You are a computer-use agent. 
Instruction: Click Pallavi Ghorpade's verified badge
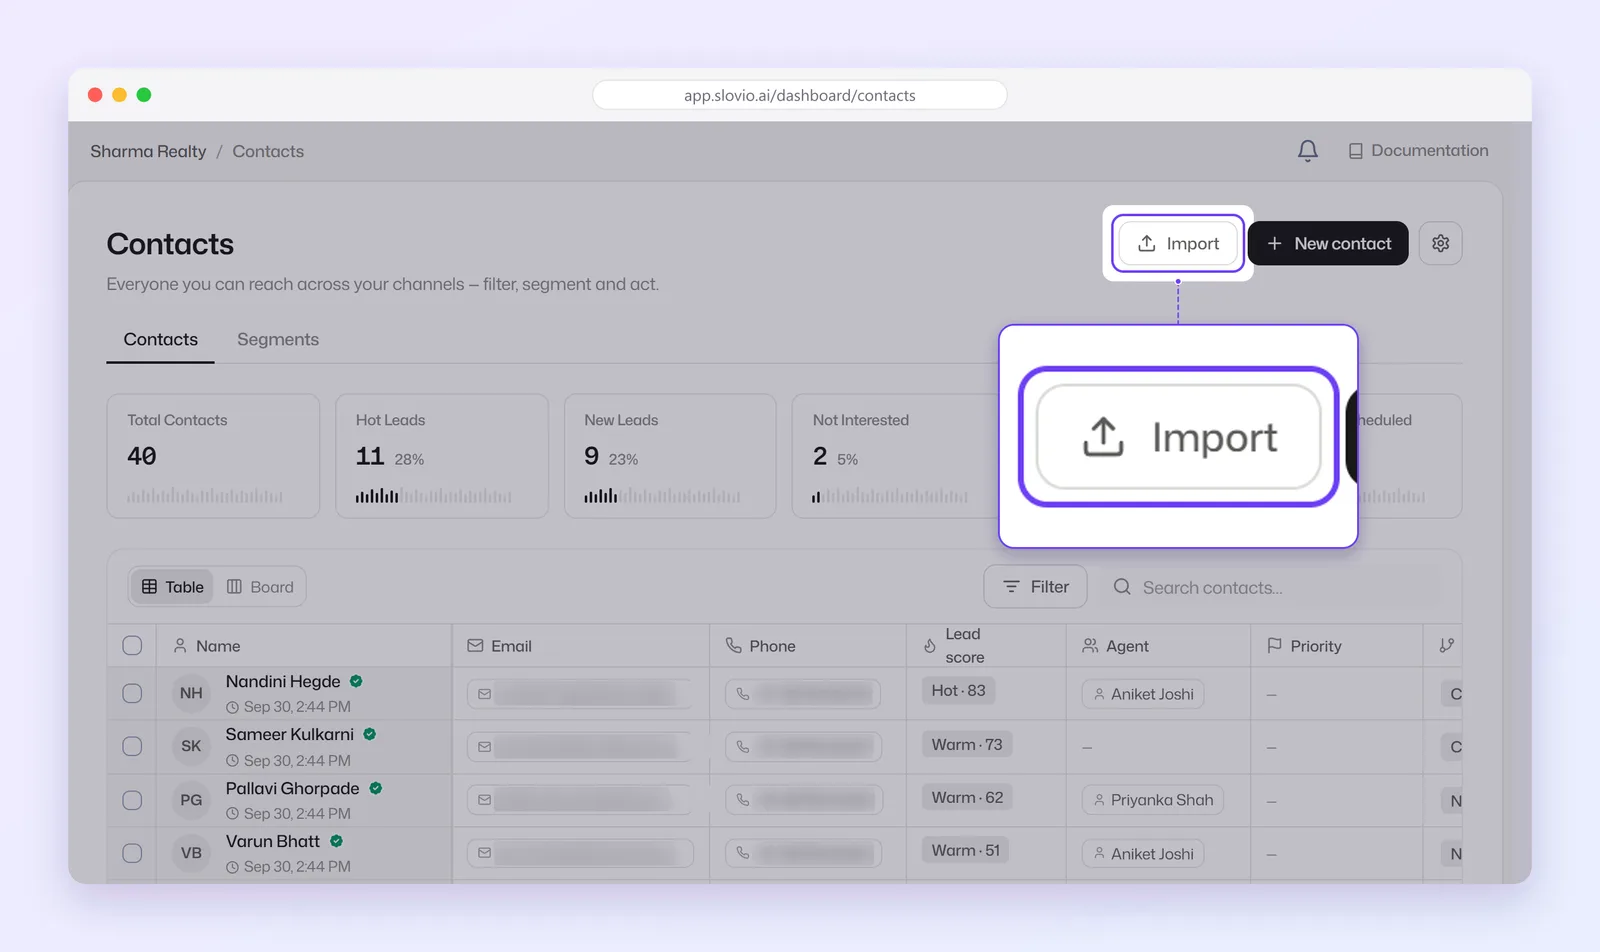(x=375, y=788)
